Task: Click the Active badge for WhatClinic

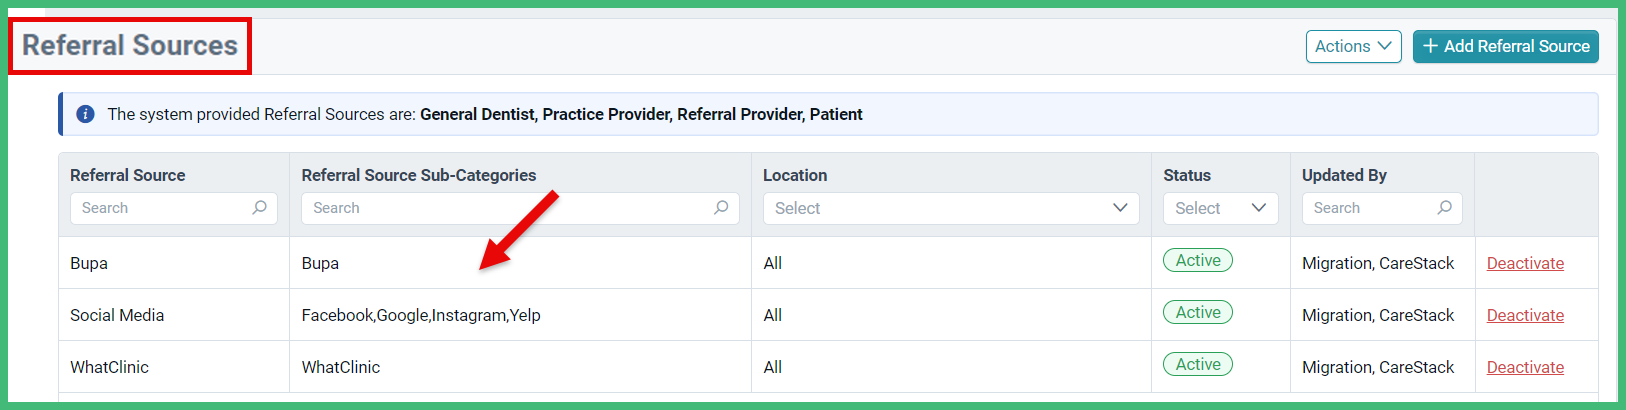Action: [x=1198, y=364]
